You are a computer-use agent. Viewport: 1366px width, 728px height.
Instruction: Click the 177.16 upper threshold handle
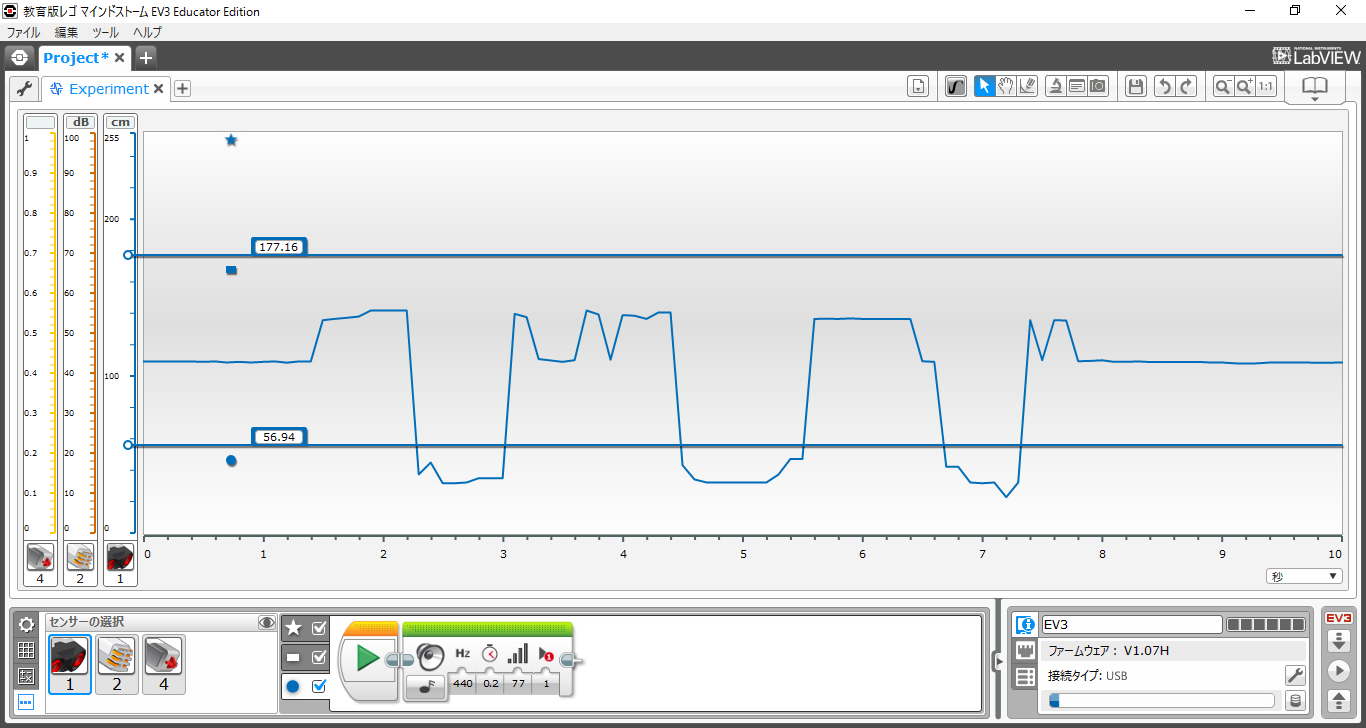128,255
